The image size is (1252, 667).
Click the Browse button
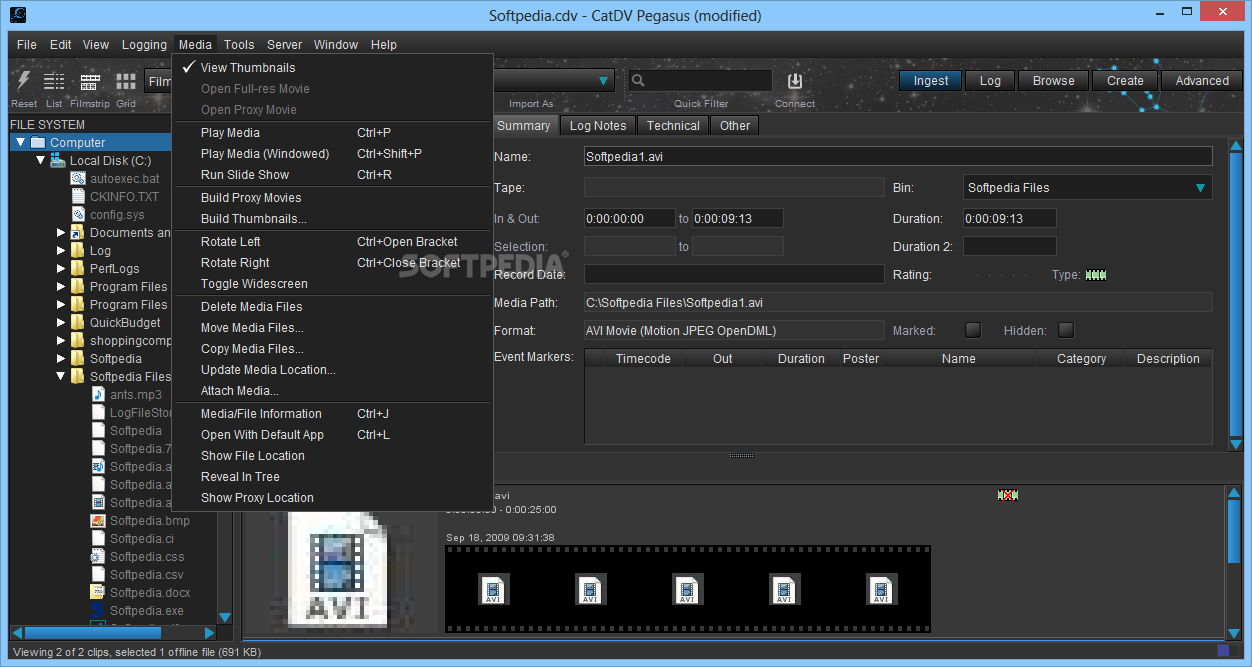pyautogui.click(x=1054, y=81)
